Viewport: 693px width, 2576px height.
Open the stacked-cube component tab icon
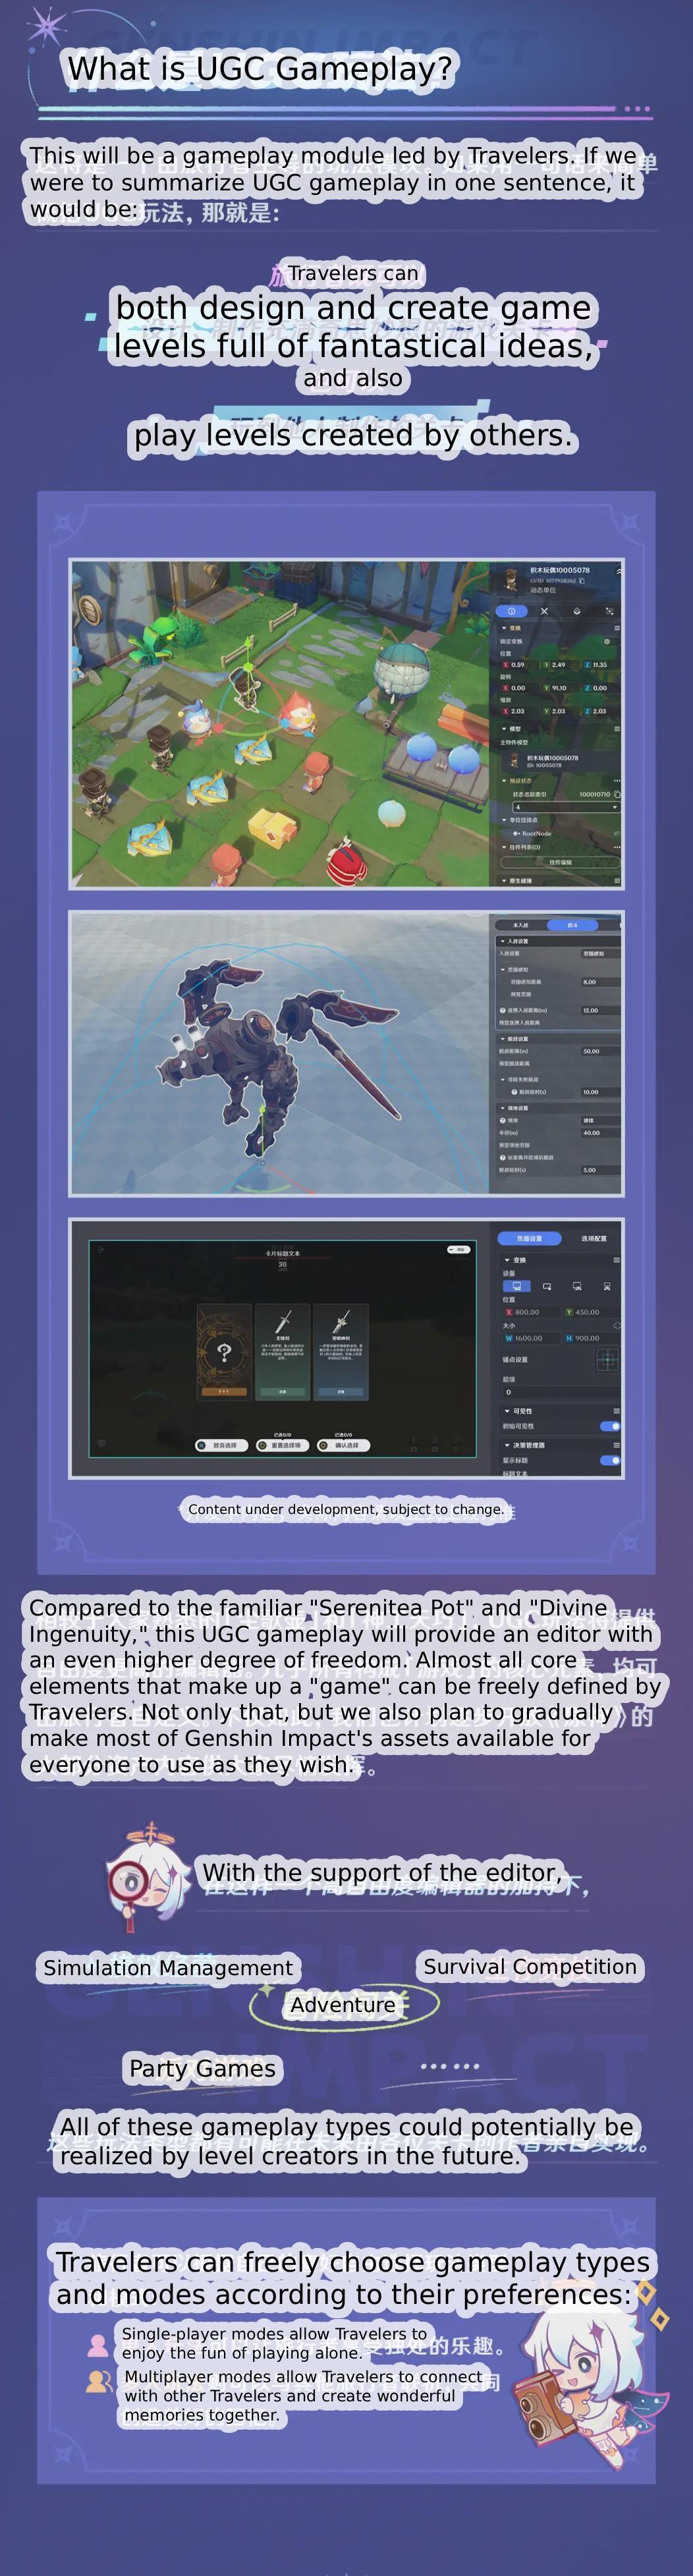577,612
